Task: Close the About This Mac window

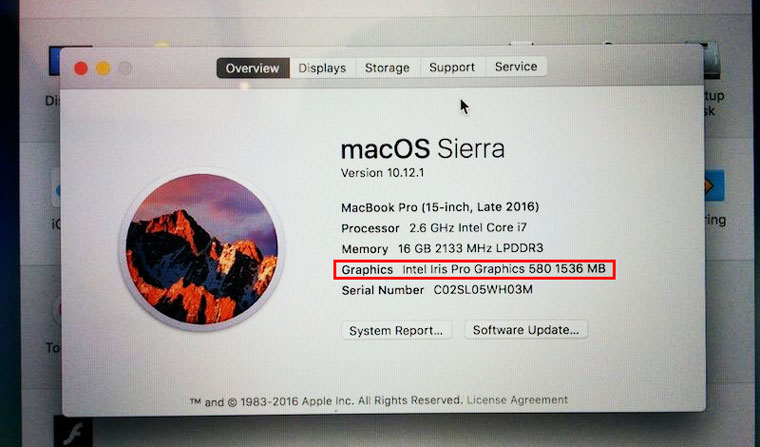Action: 81,68
